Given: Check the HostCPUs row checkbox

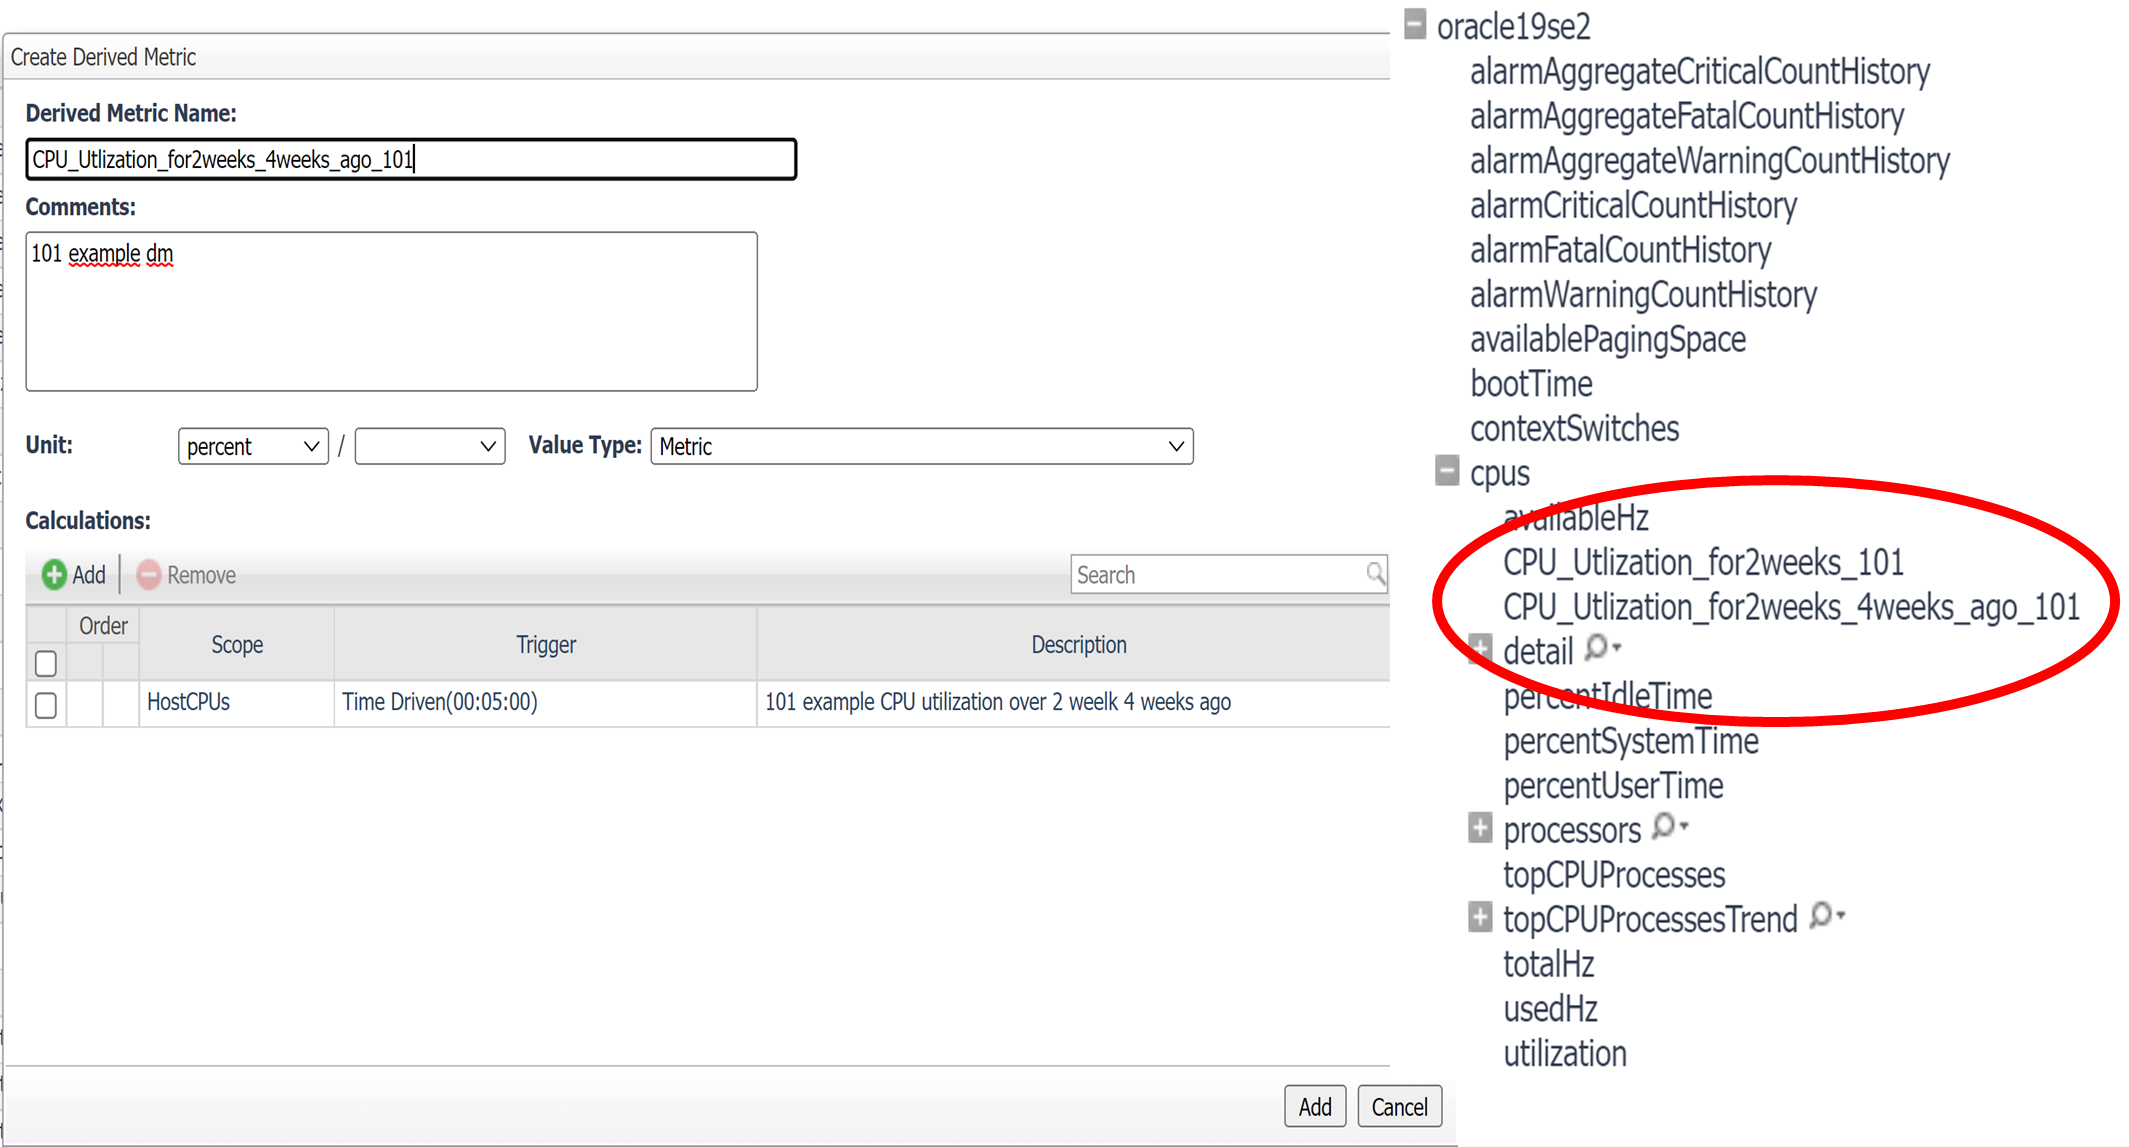Looking at the screenshot, I should coord(46,705).
